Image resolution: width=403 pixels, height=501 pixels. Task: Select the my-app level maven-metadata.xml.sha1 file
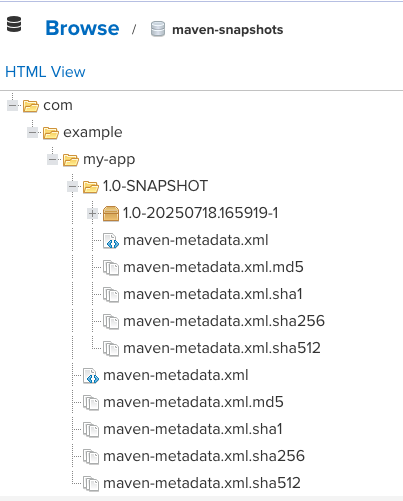(193, 429)
